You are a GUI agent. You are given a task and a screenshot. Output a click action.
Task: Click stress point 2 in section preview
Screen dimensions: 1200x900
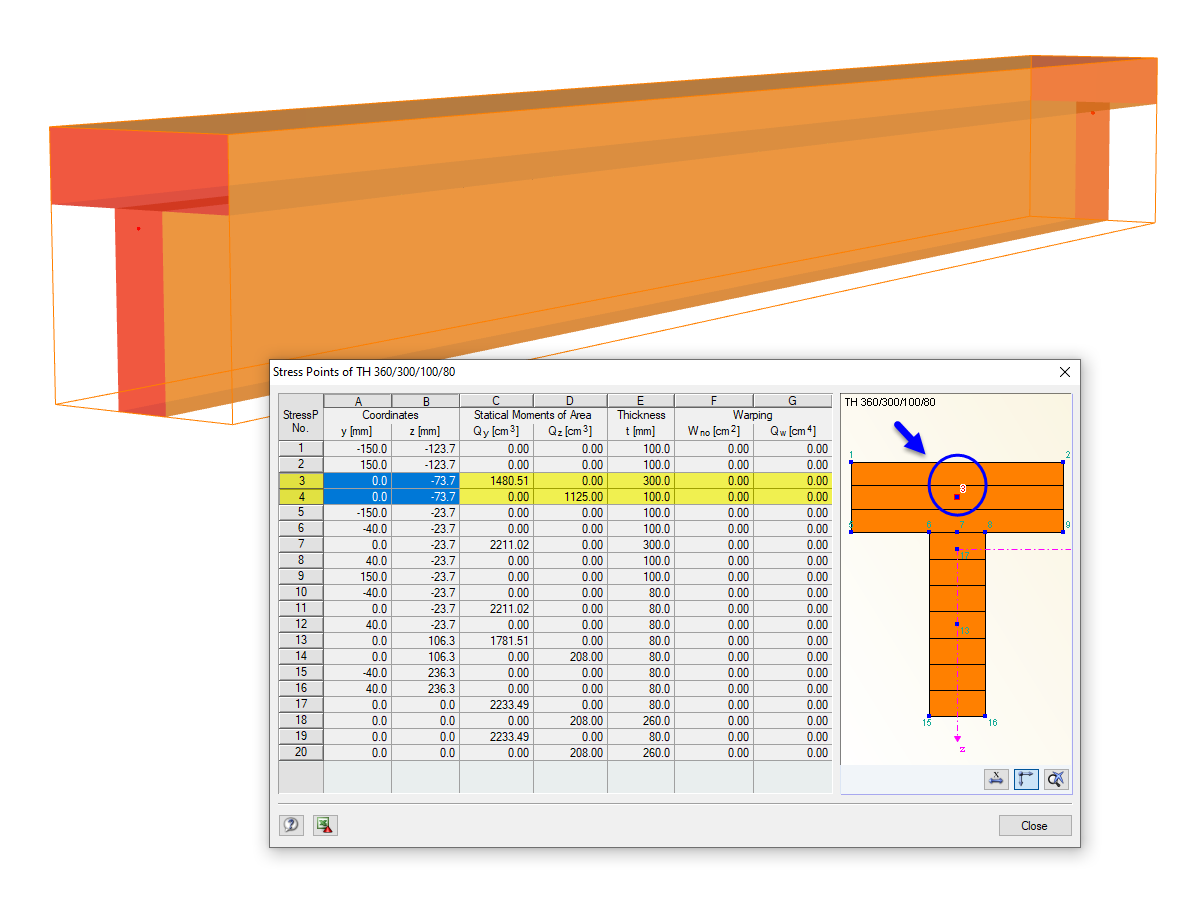coord(1064,462)
